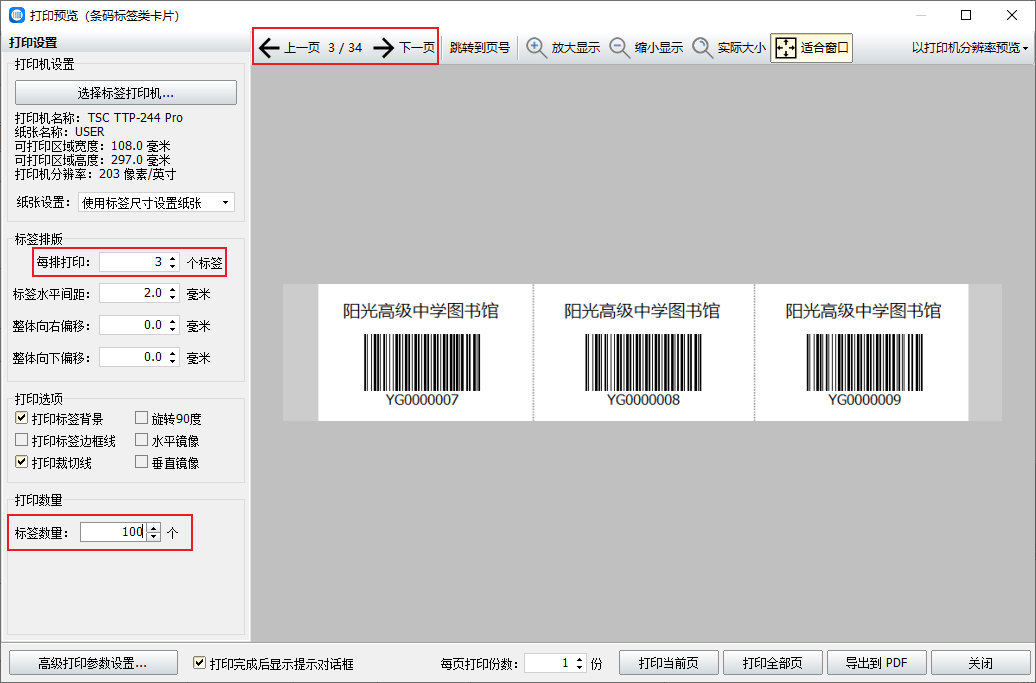Click the 关闭 button

(x=980, y=663)
